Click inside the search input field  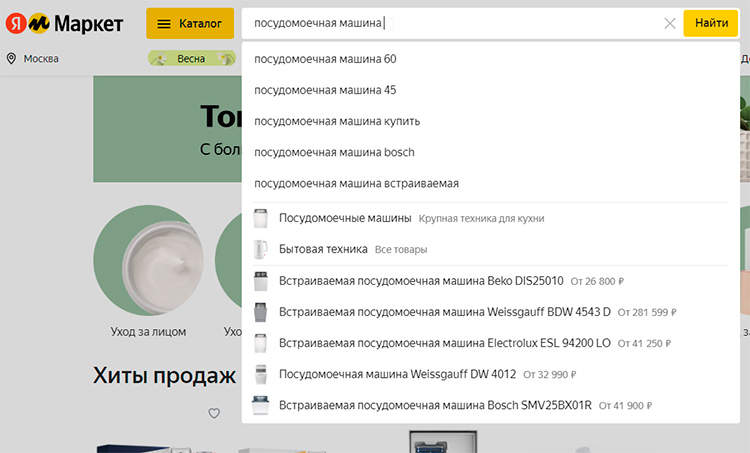(450, 23)
